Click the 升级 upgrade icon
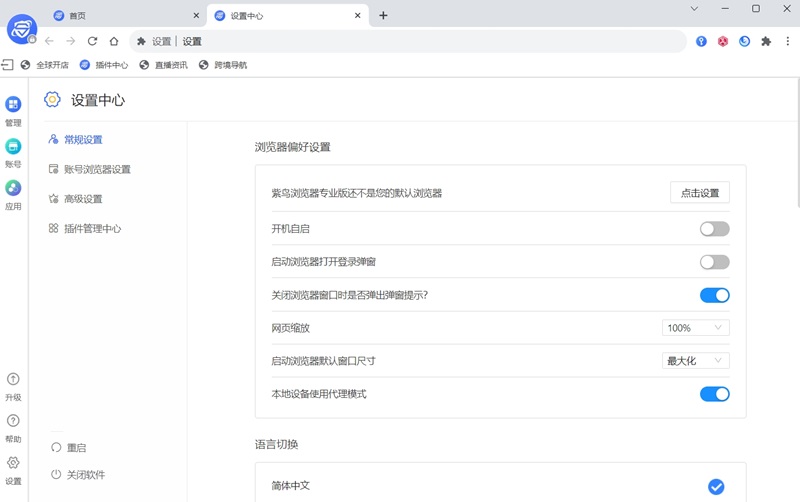Screen dimensions: 800x502 13,379
